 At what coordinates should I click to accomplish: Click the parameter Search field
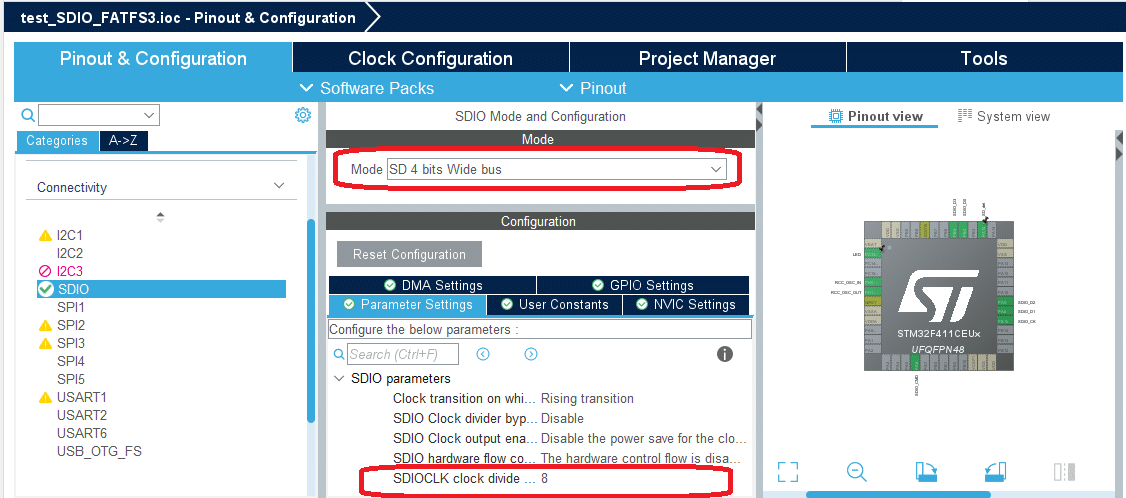(403, 354)
